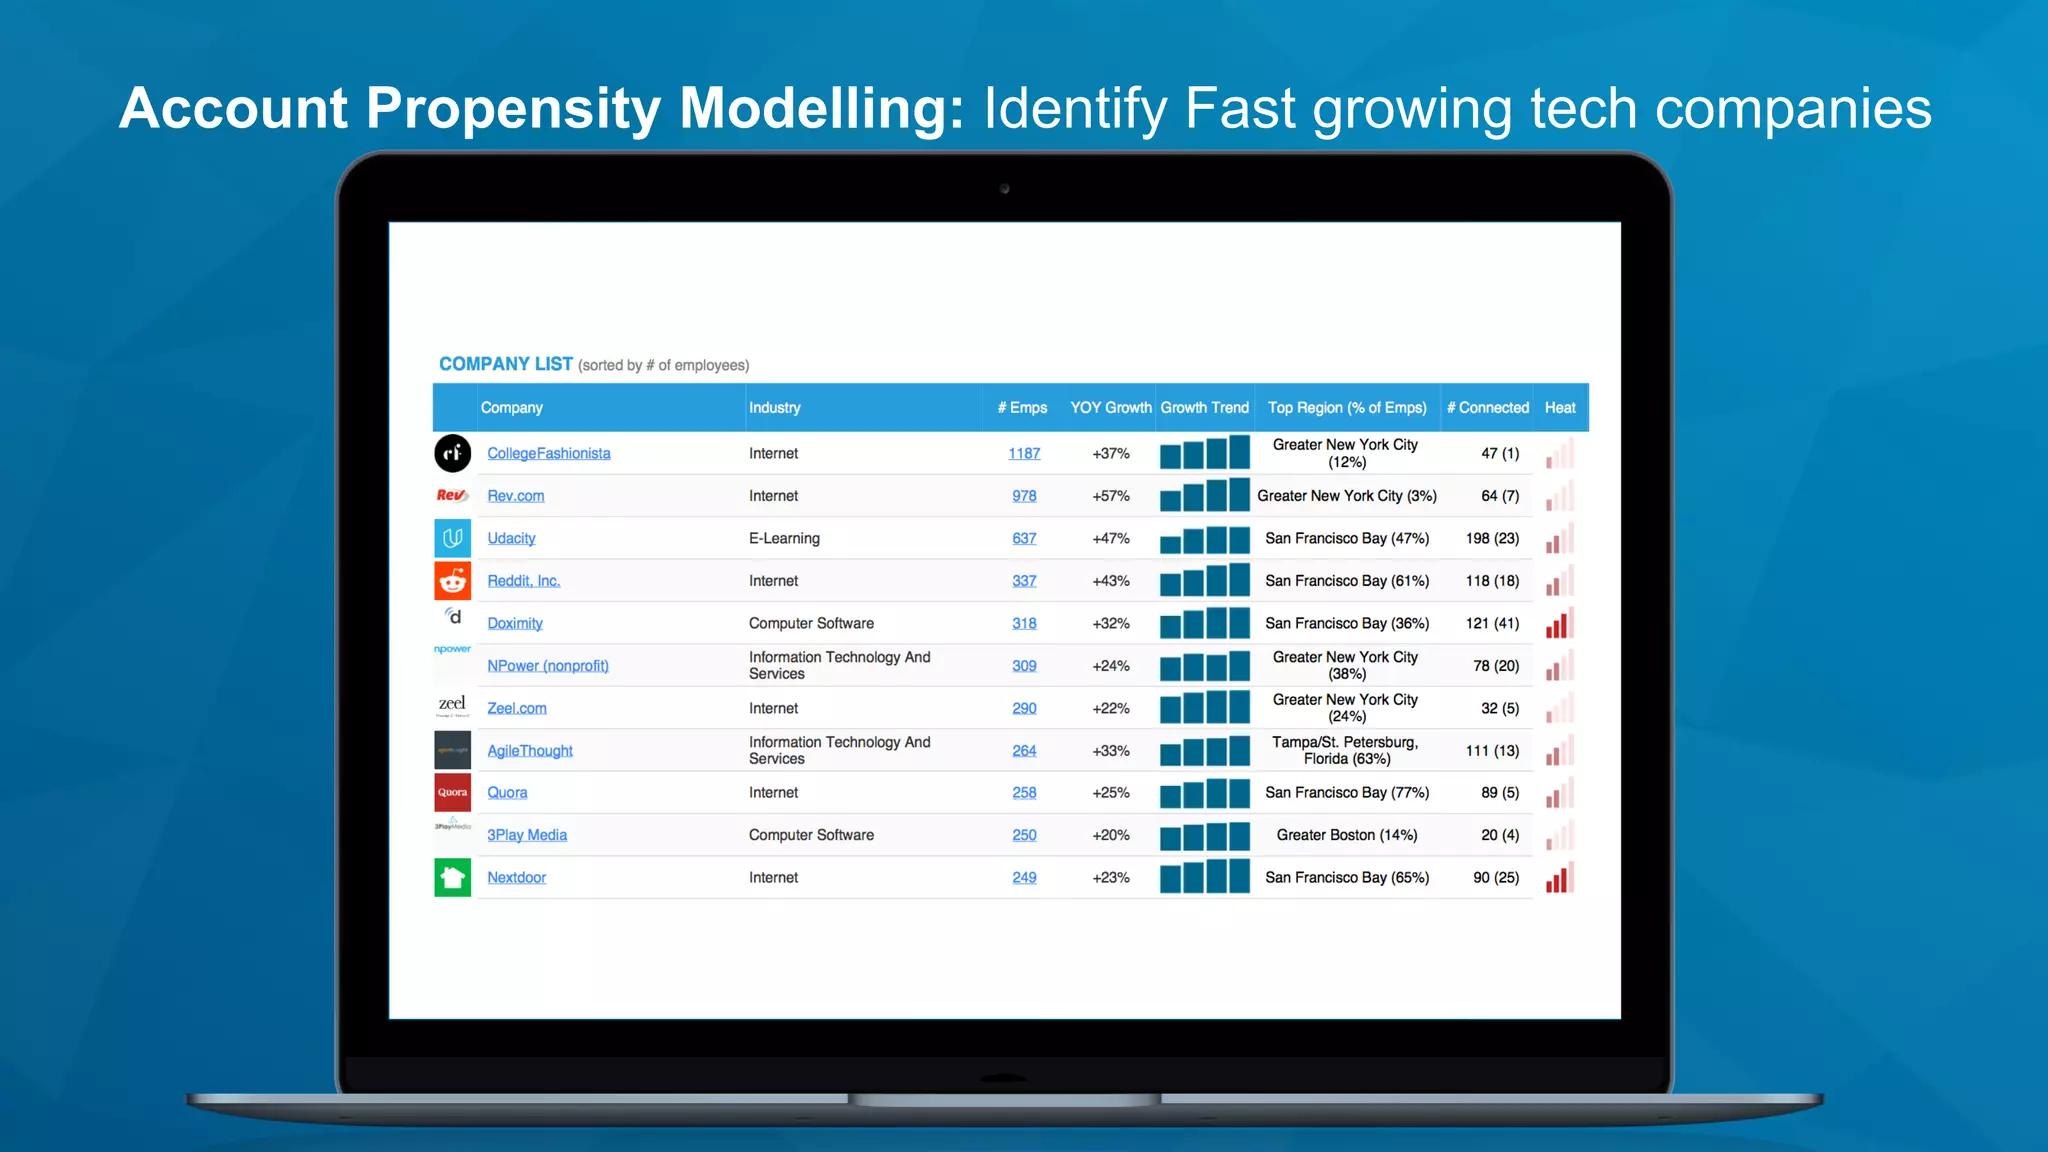Open the Rev.com company link
The image size is (2048, 1152).
[x=515, y=496]
